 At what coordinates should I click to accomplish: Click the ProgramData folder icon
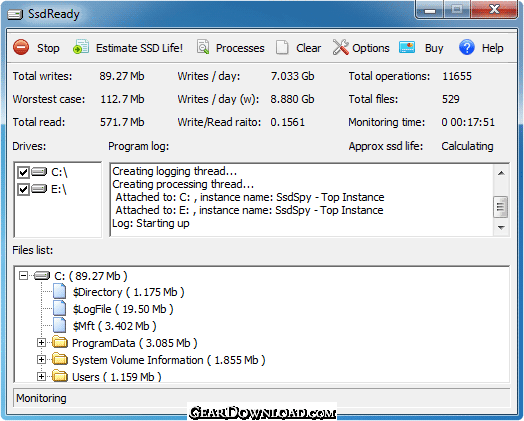[x=60, y=342]
